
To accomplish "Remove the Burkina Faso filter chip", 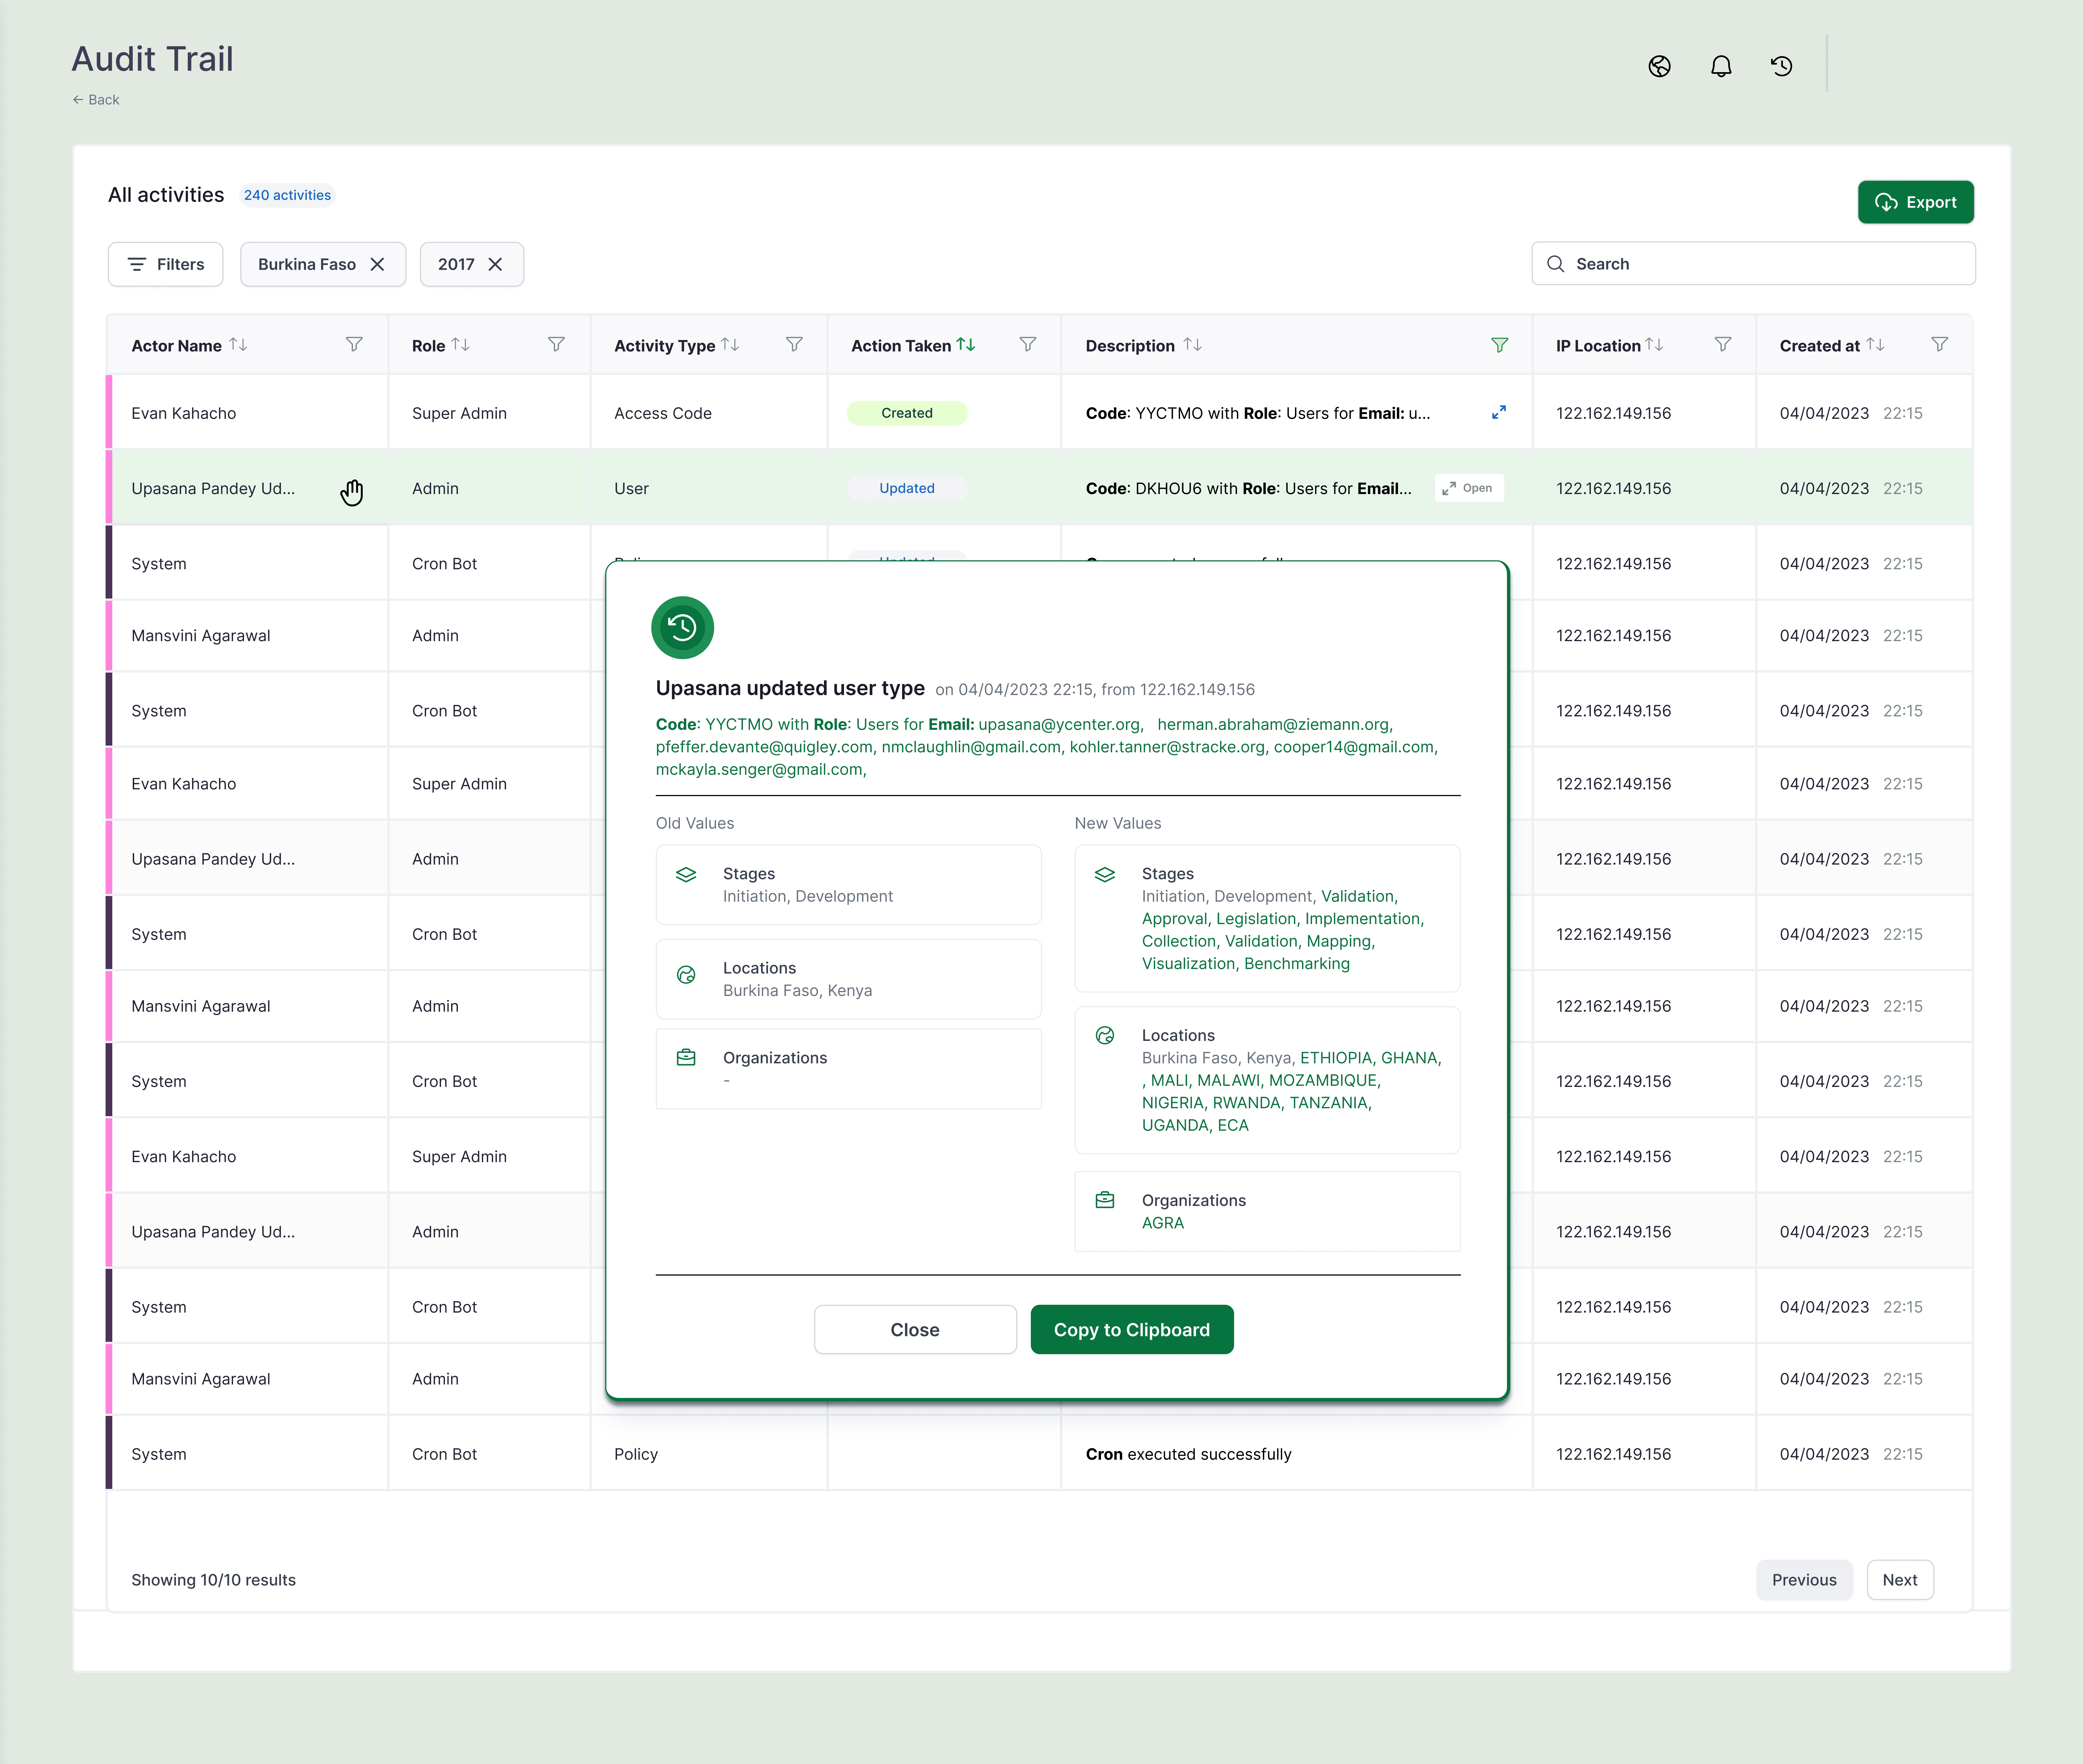I will [x=377, y=264].
